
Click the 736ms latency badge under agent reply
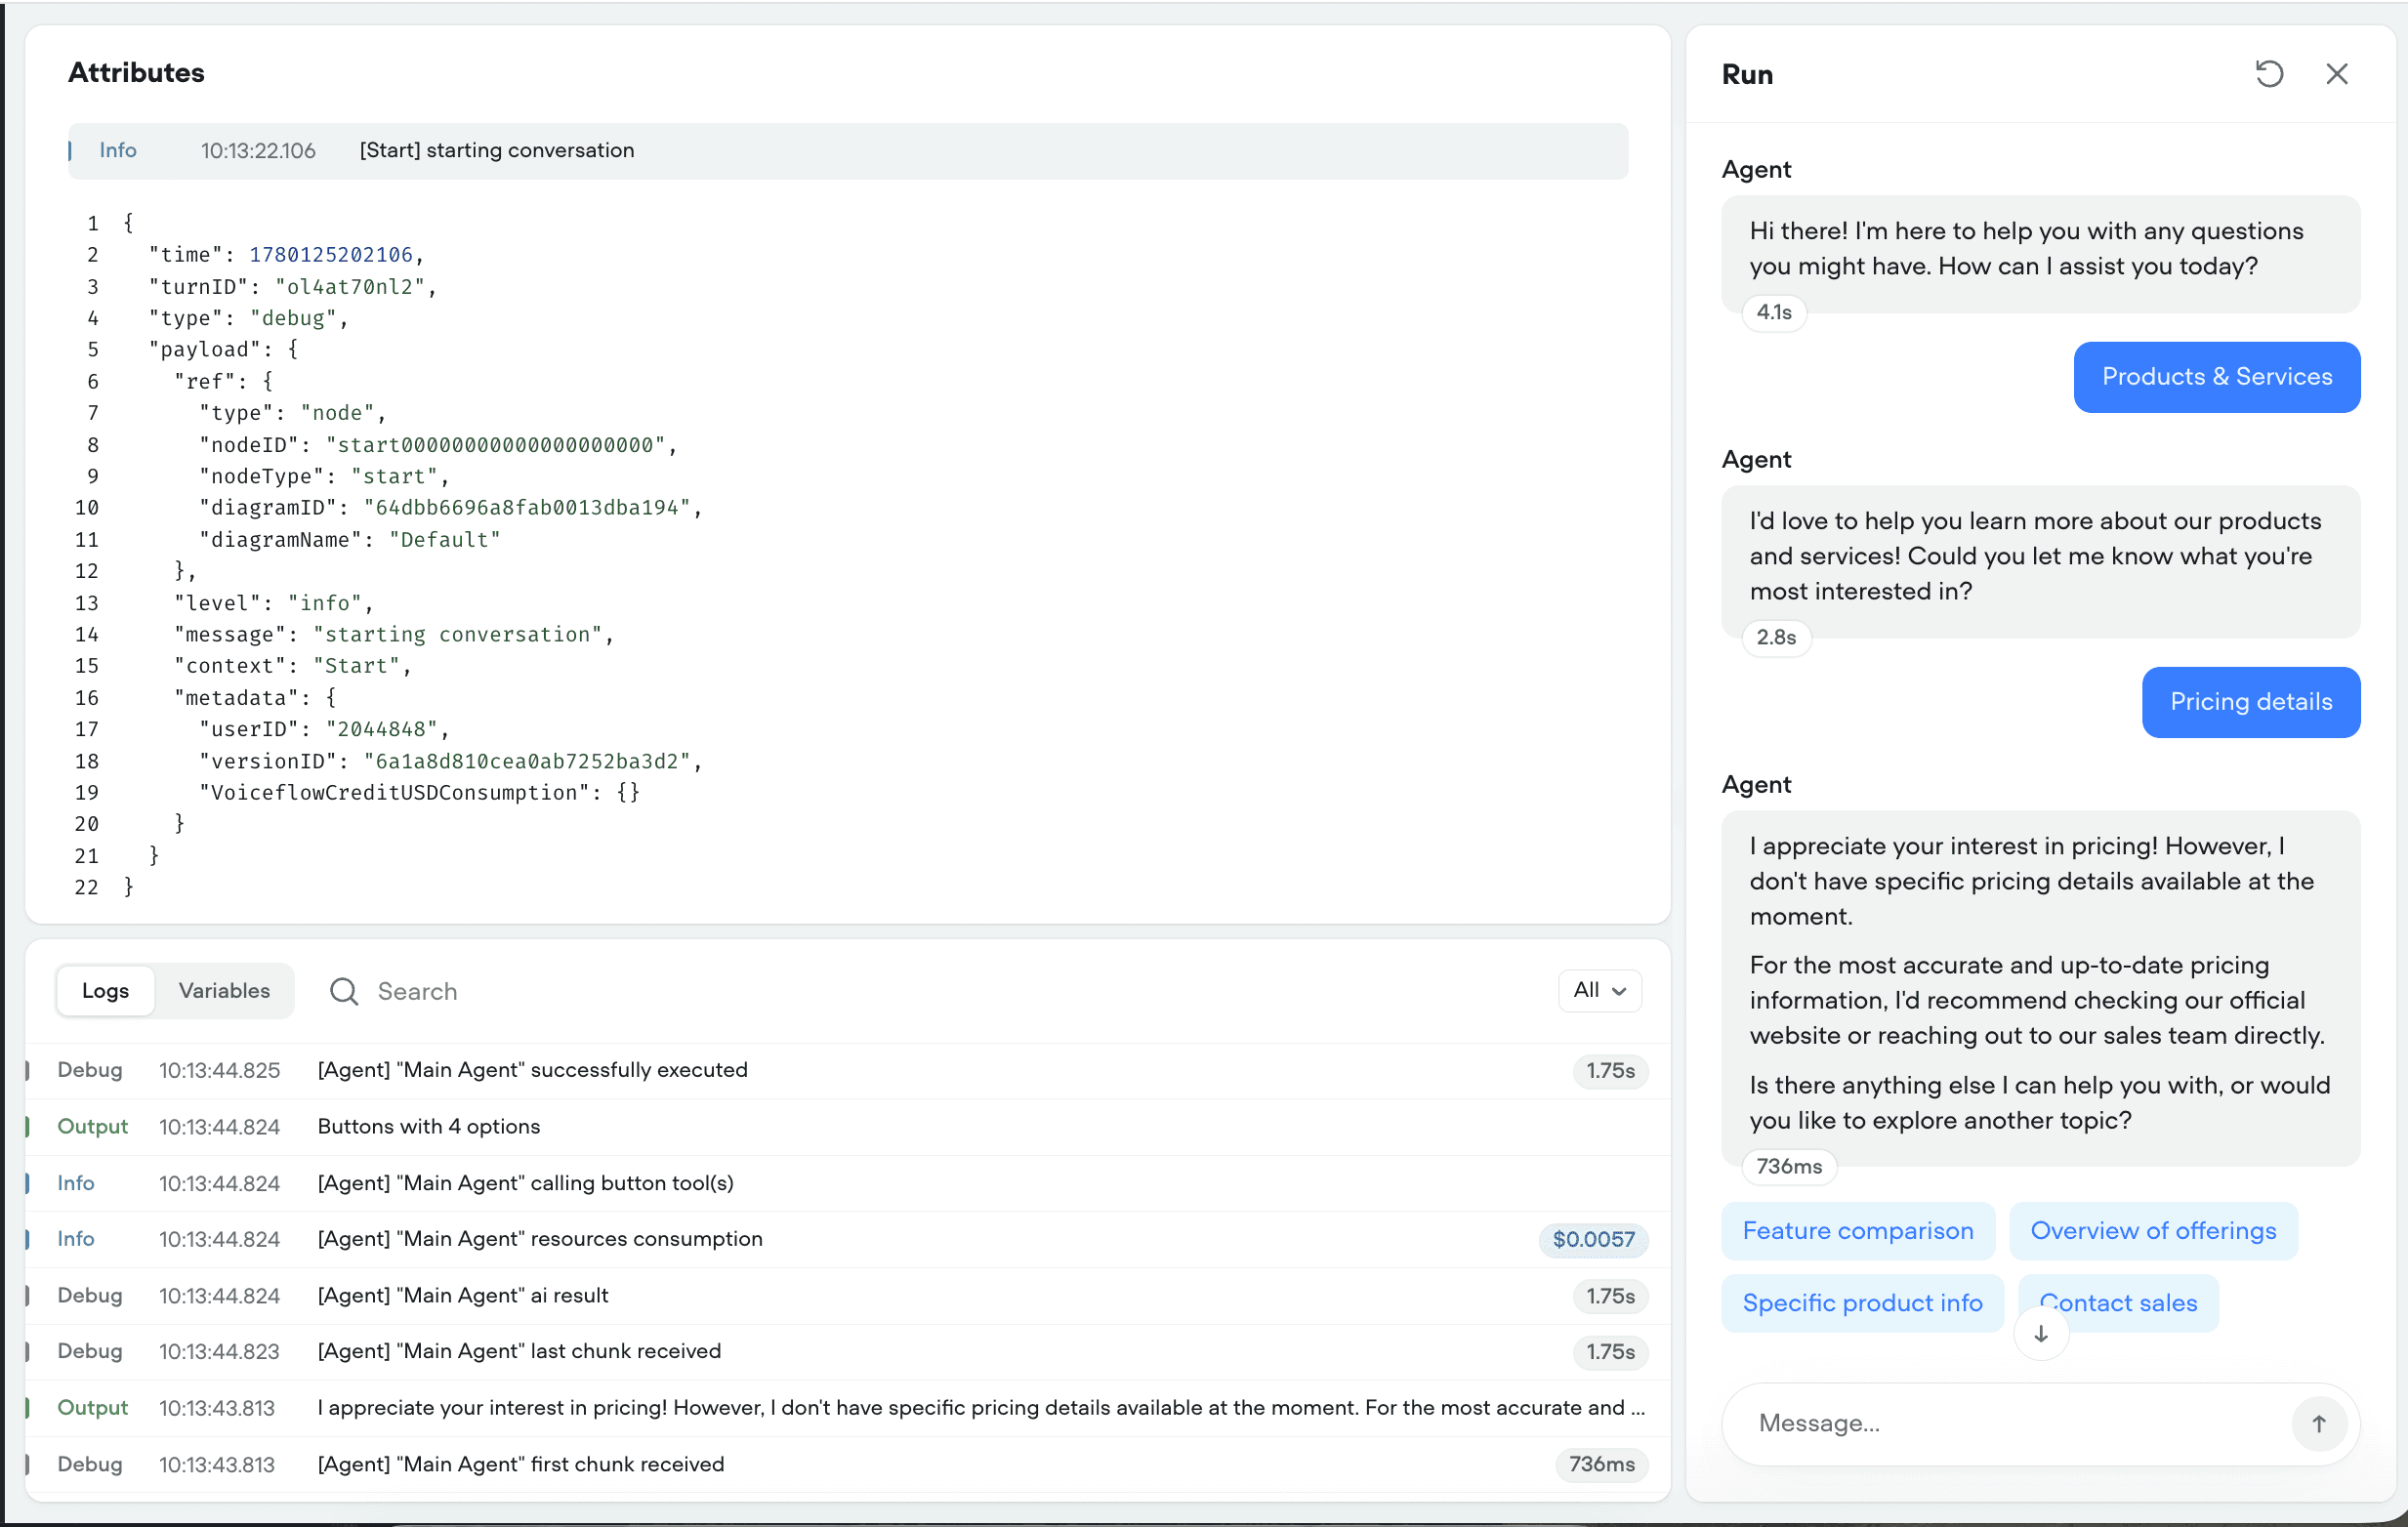(x=1788, y=1167)
